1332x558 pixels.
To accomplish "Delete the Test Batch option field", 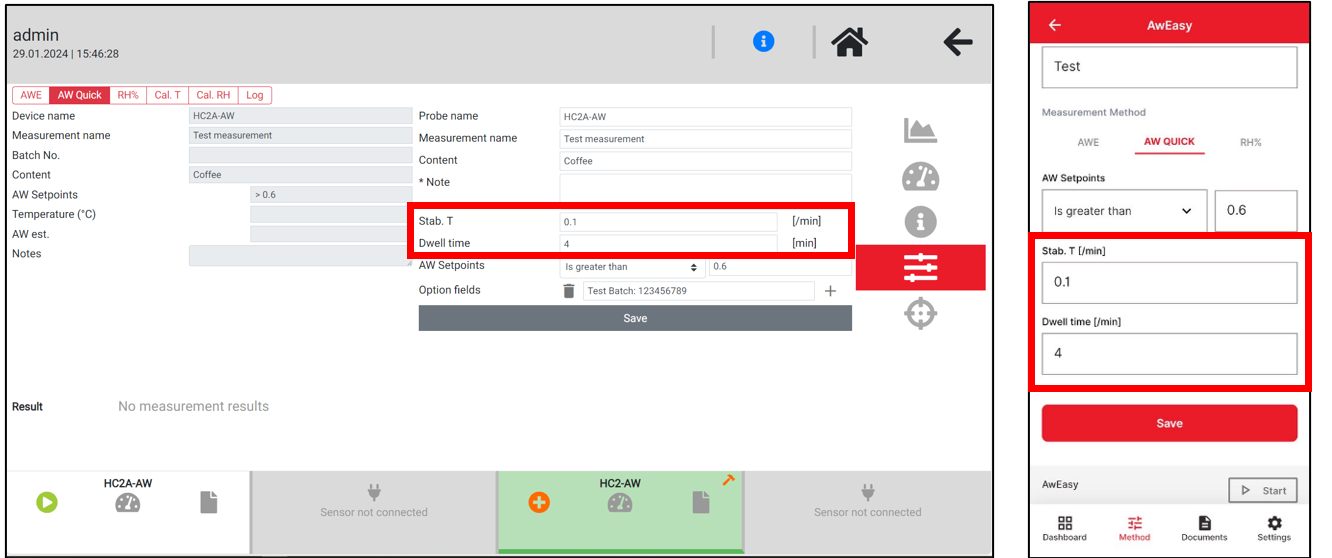I will click(568, 291).
